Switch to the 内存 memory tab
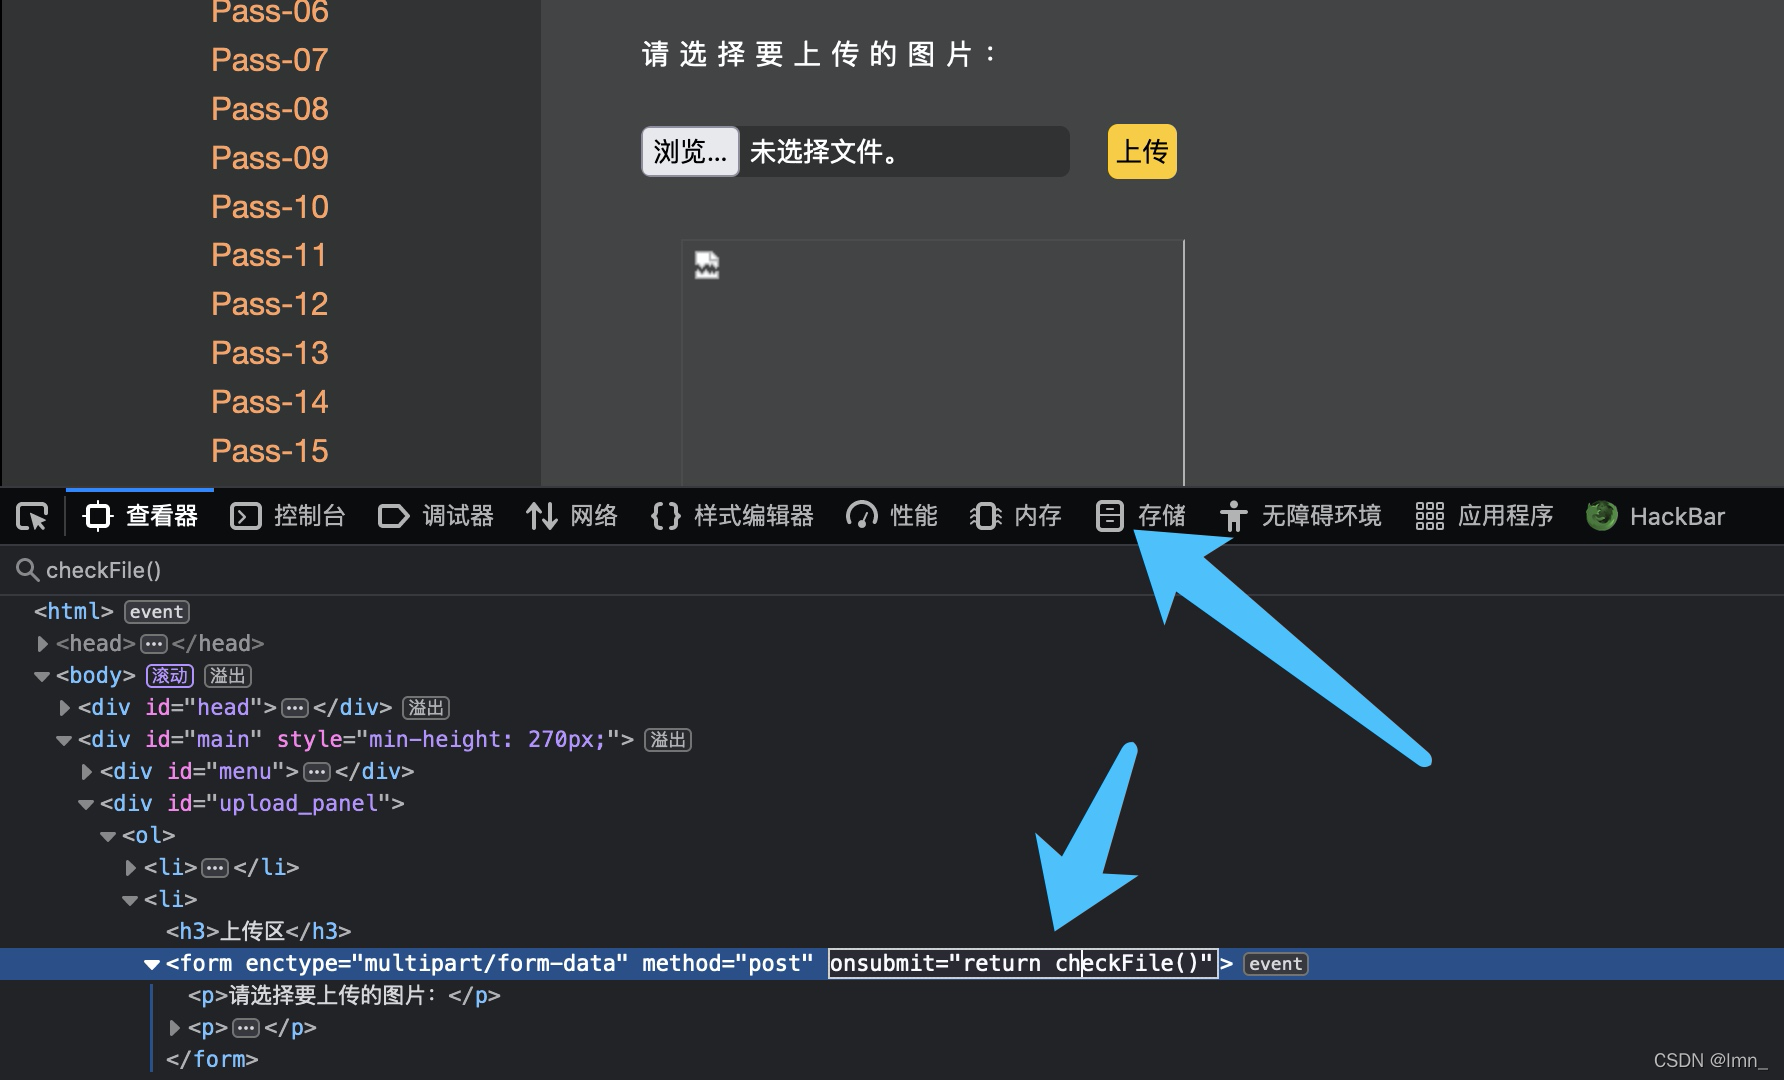Viewport: 1784px width, 1080px height. point(1016,516)
